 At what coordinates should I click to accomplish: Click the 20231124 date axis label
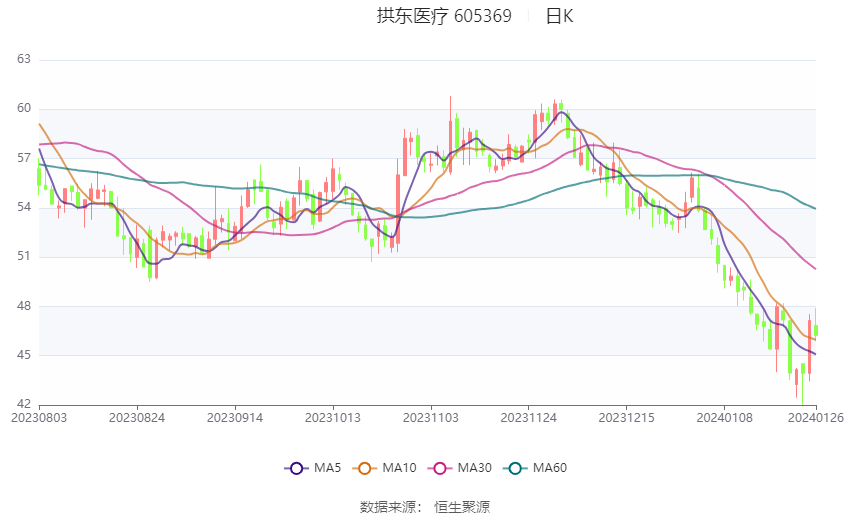coord(529,418)
